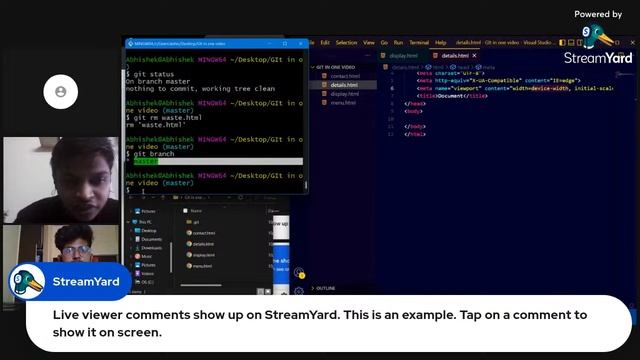
Task: Collapse This PC in File Explorer tree
Action: click(x=129, y=222)
